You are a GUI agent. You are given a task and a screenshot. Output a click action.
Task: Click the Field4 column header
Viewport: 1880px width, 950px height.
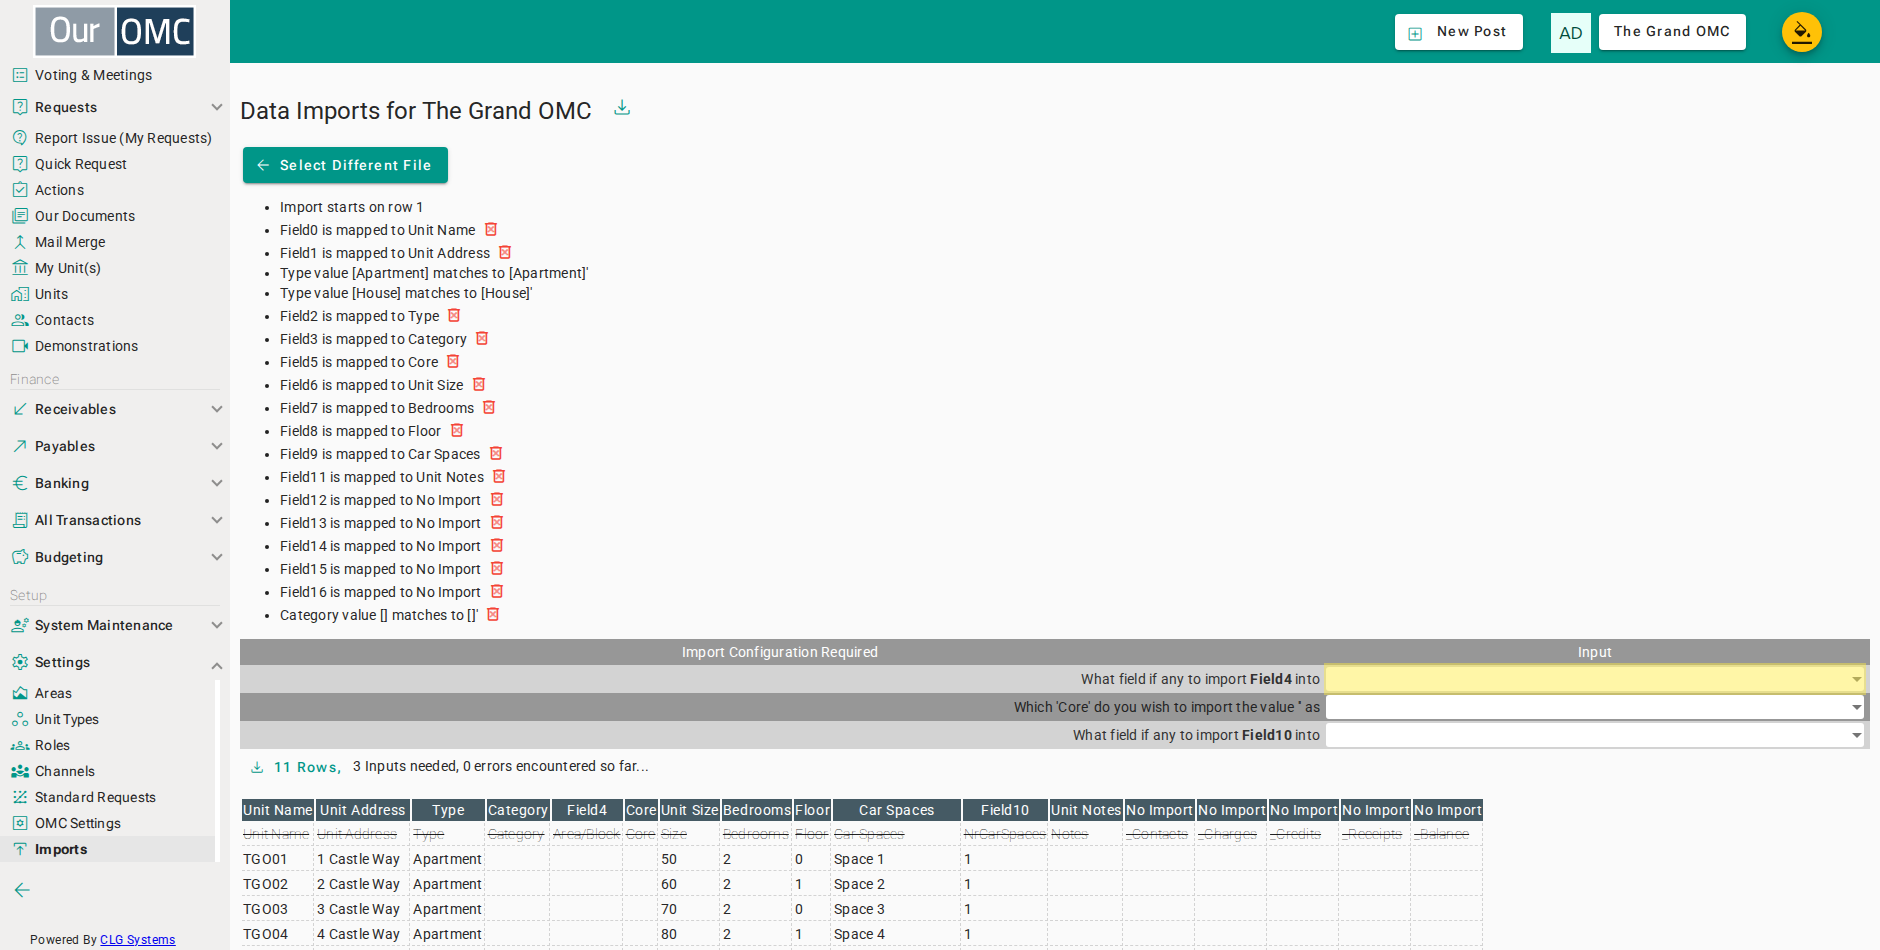coord(587,810)
